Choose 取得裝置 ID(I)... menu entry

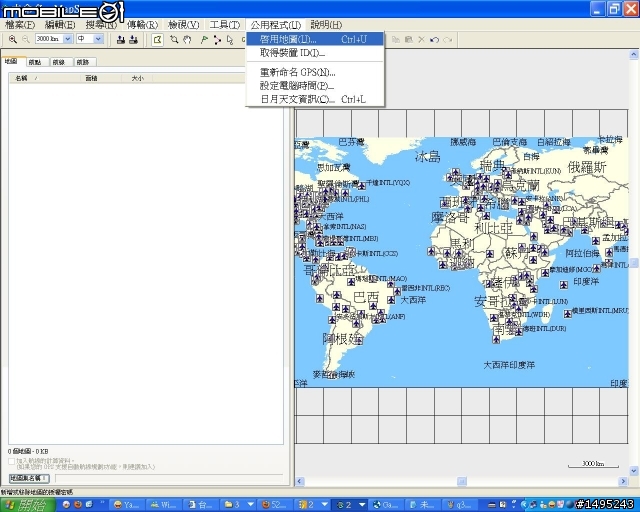pos(315,53)
